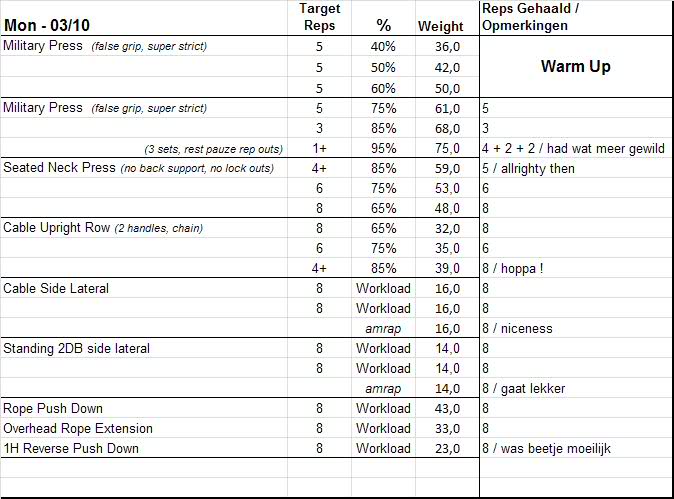Screen dimensions: 674x499
Task: Click the 'Warm Up' merged cell
Action: pos(575,67)
